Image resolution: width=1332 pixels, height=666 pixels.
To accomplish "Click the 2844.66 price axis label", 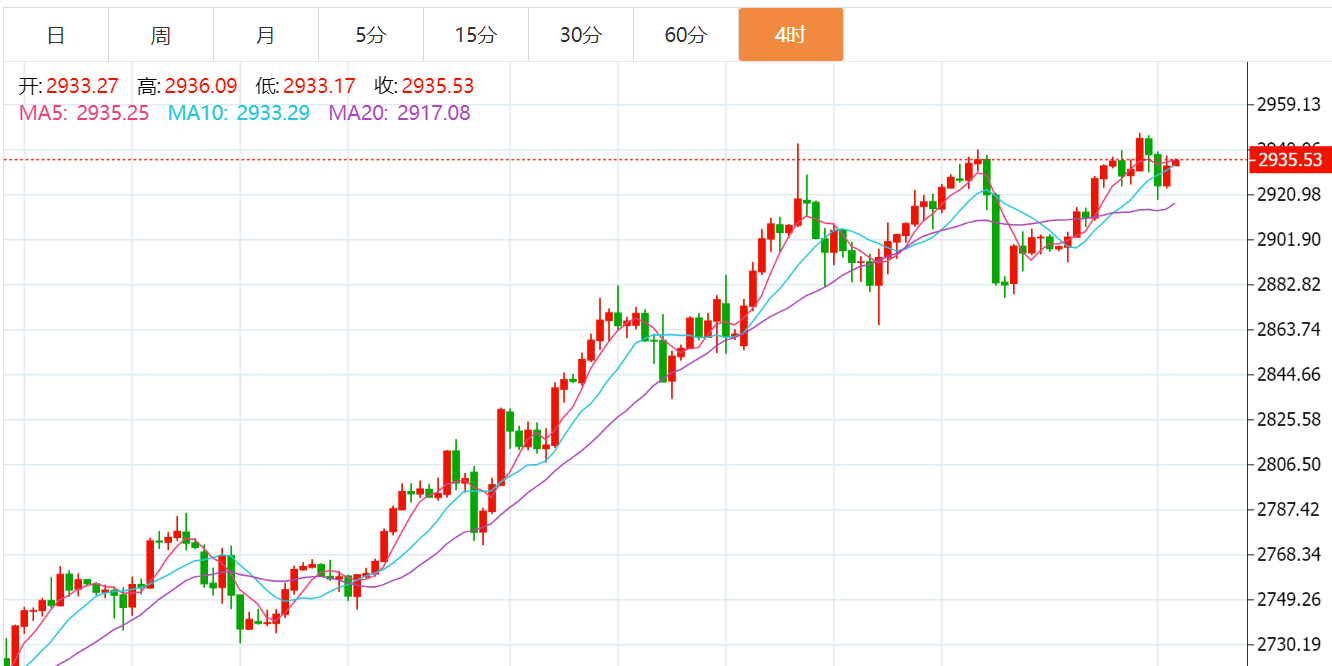I will coord(1289,374).
